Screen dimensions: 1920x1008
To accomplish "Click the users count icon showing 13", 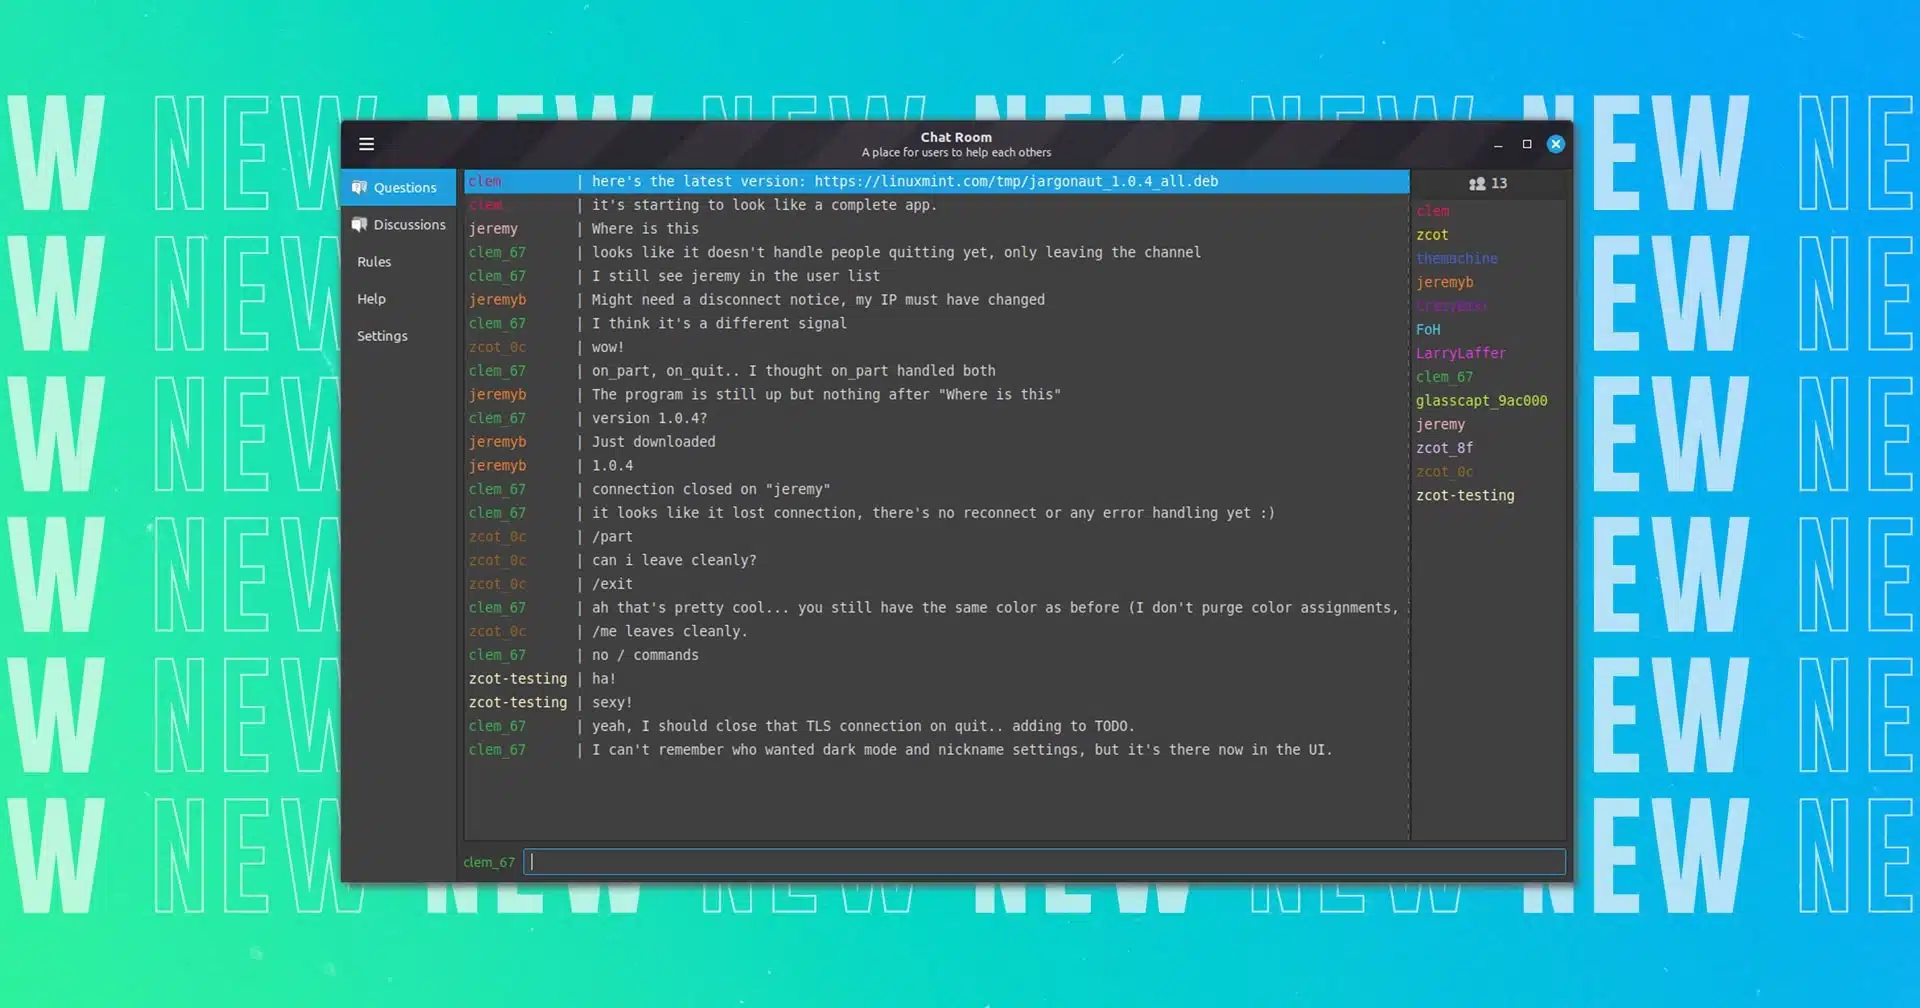I will click(x=1477, y=183).
